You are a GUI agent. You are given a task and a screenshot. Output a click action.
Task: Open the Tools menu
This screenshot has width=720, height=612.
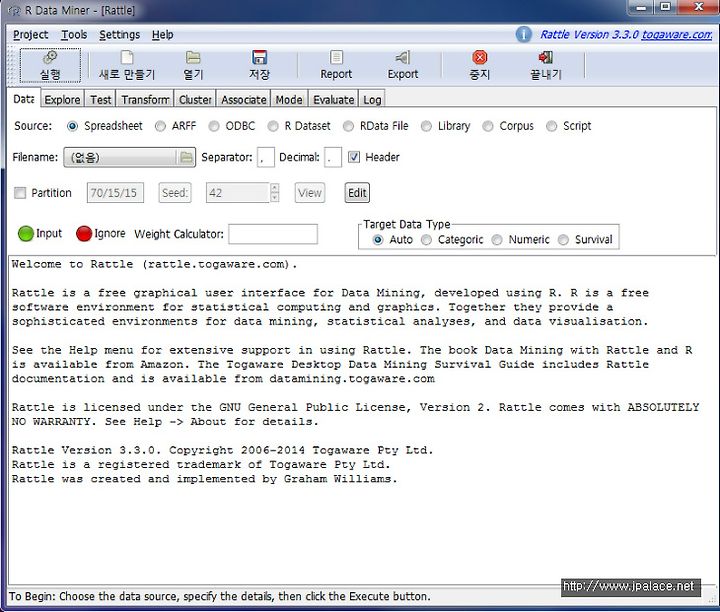click(74, 35)
